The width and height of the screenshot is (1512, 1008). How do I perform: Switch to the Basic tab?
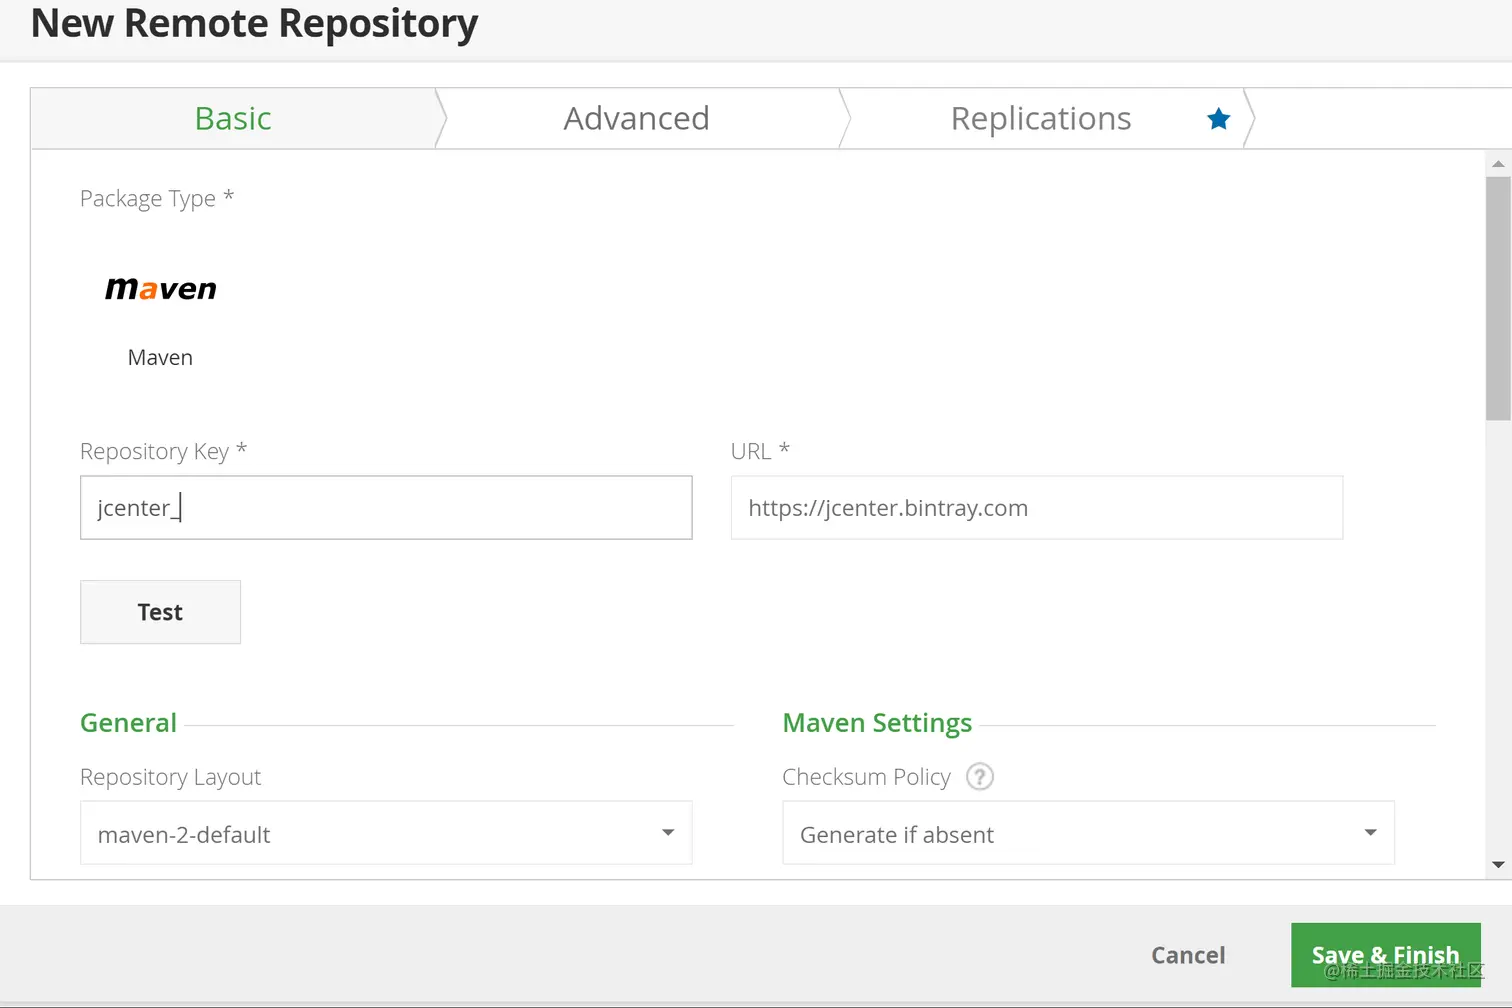pyautogui.click(x=233, y=119)
